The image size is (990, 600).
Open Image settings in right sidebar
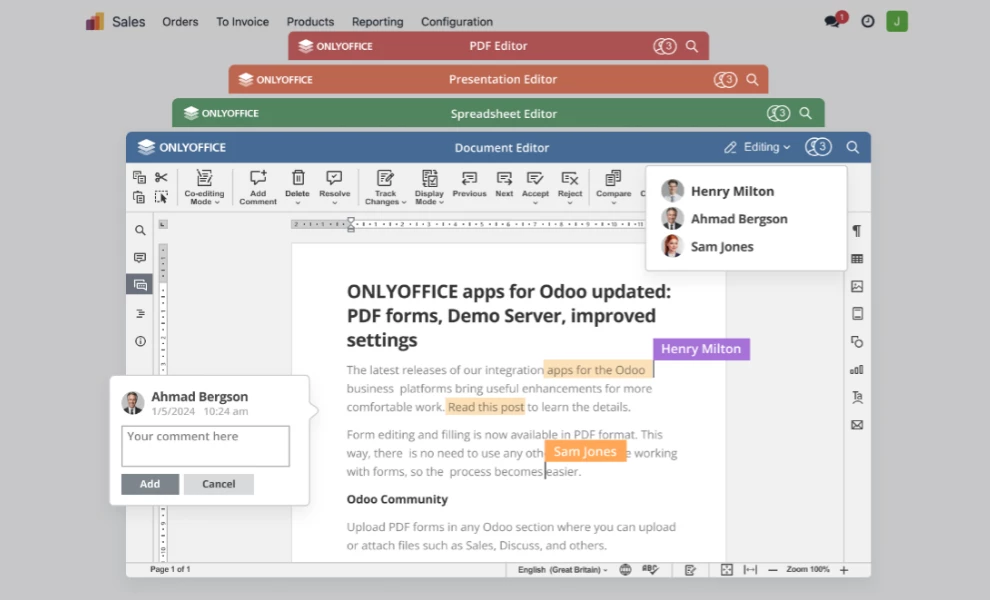point(857,286)
